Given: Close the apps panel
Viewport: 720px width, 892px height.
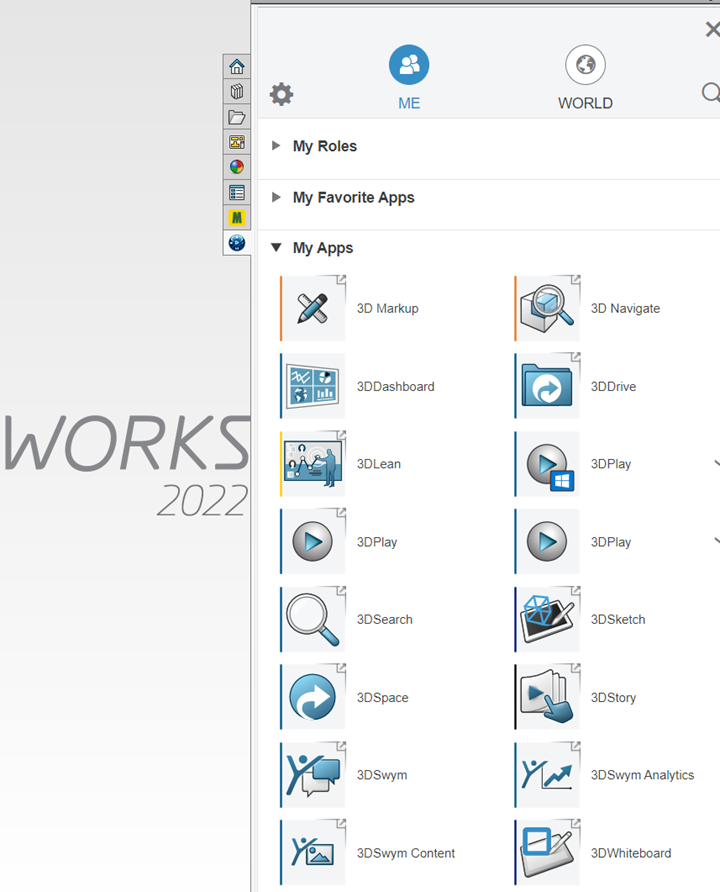Looking at the screenshot, I should [x=712, y=29].
